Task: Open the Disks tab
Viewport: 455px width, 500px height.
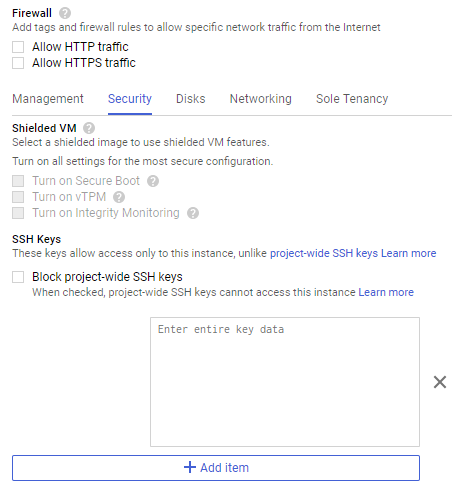Action: (x=190, y=99)
